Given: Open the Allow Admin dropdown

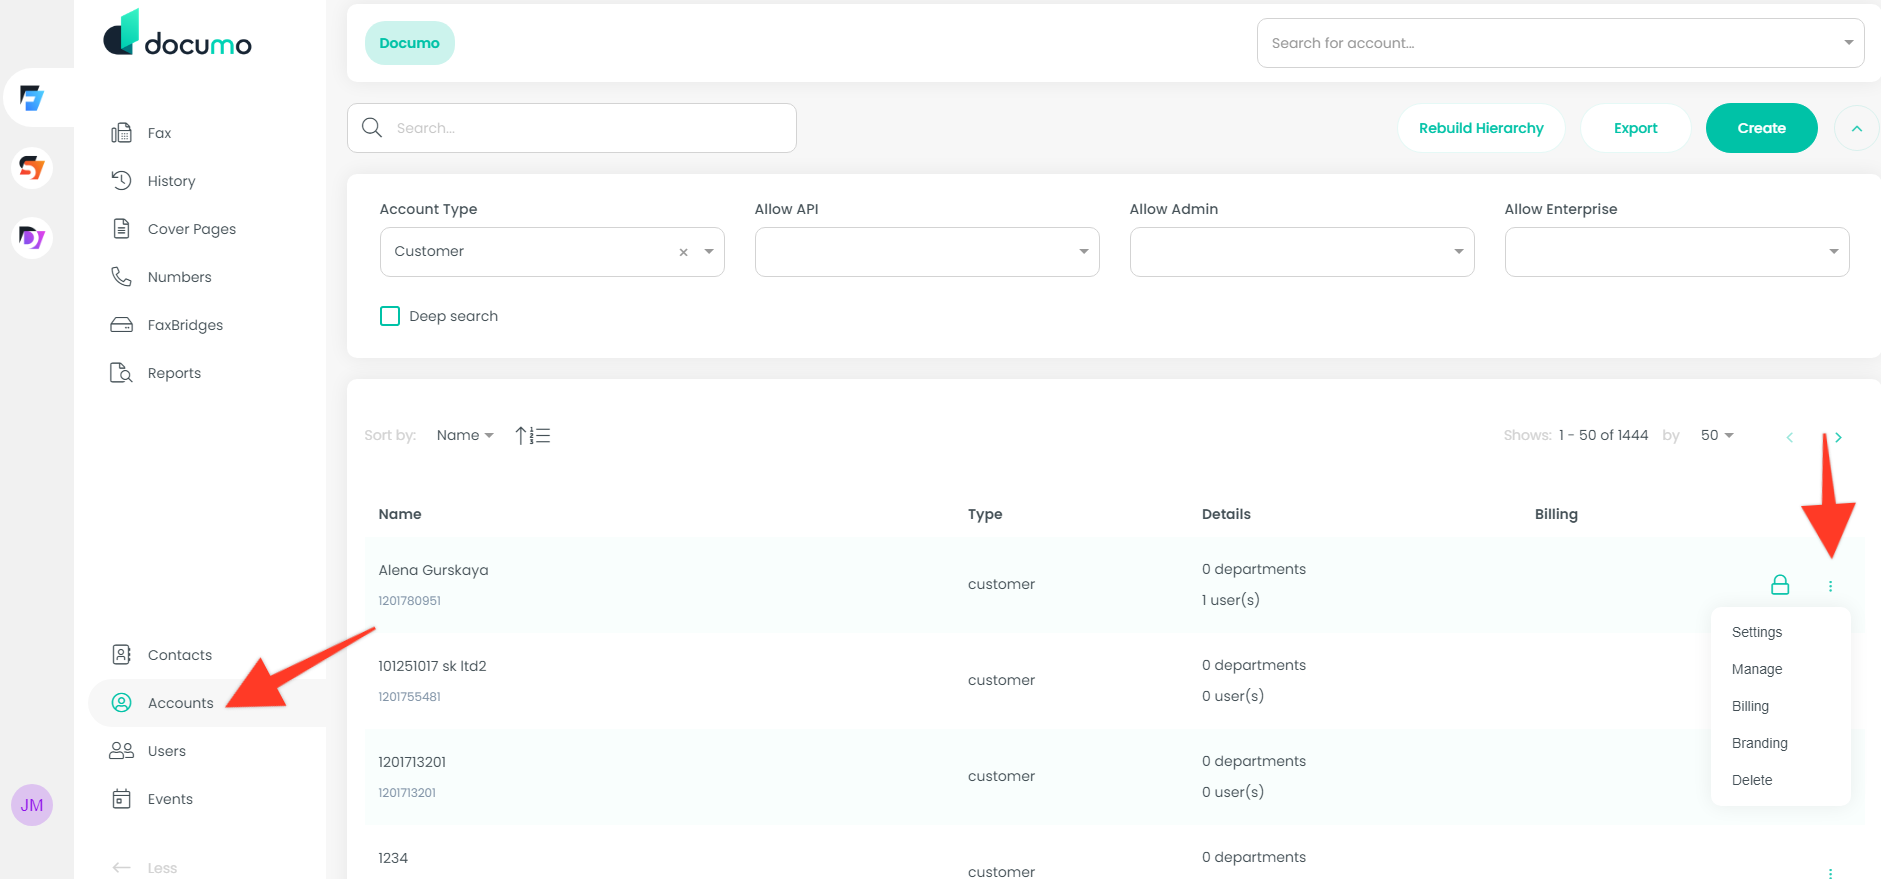Looking at the screenshot, I should click(1302, 252).
